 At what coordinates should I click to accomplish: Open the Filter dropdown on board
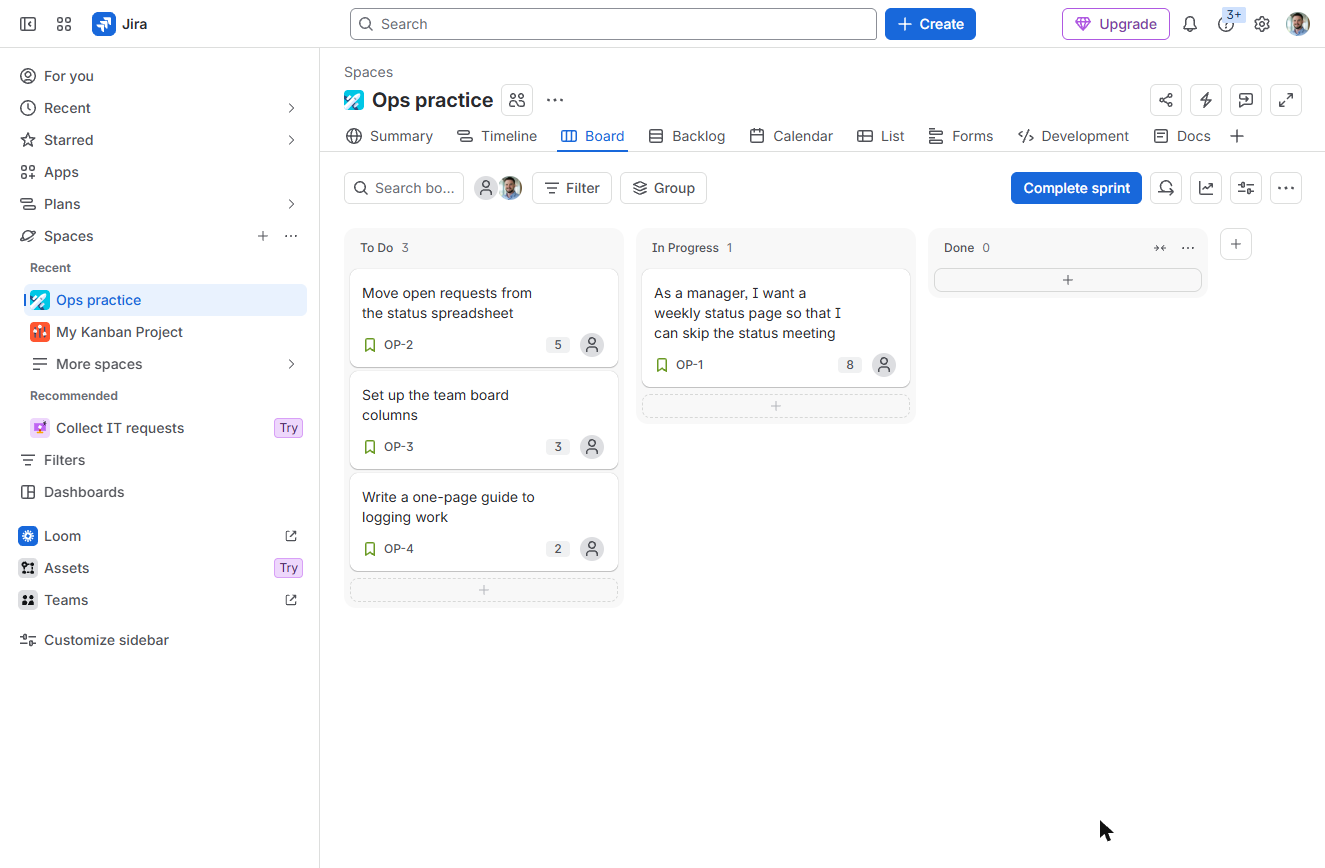click(x=572, y=188)
